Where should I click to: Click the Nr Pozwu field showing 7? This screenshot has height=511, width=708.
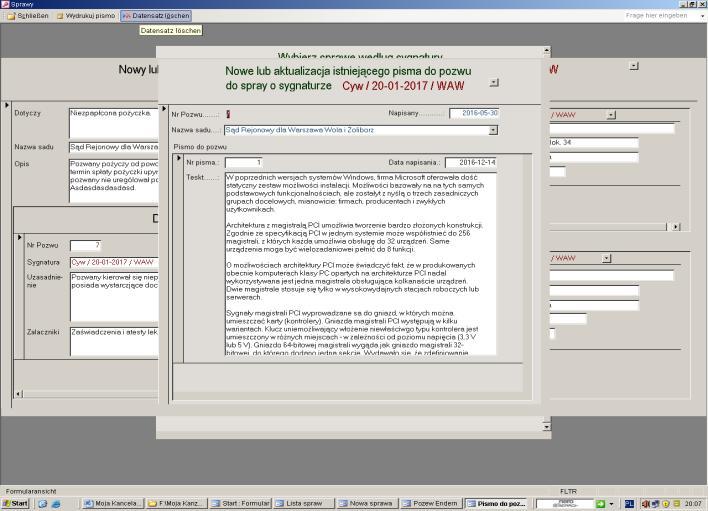(85, 245)
